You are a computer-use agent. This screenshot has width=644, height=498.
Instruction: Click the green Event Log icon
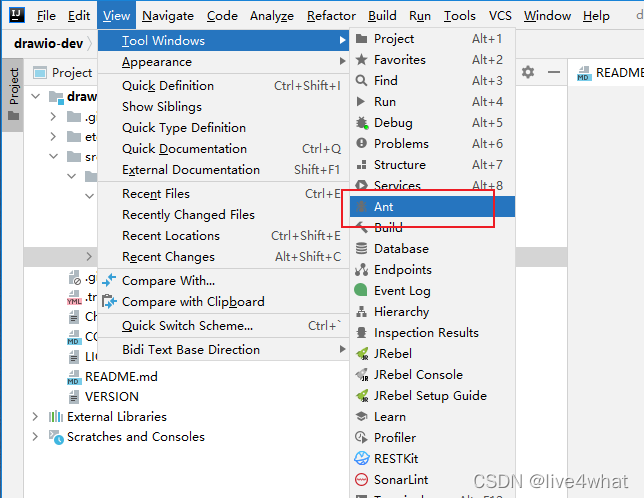coord(361,290)
